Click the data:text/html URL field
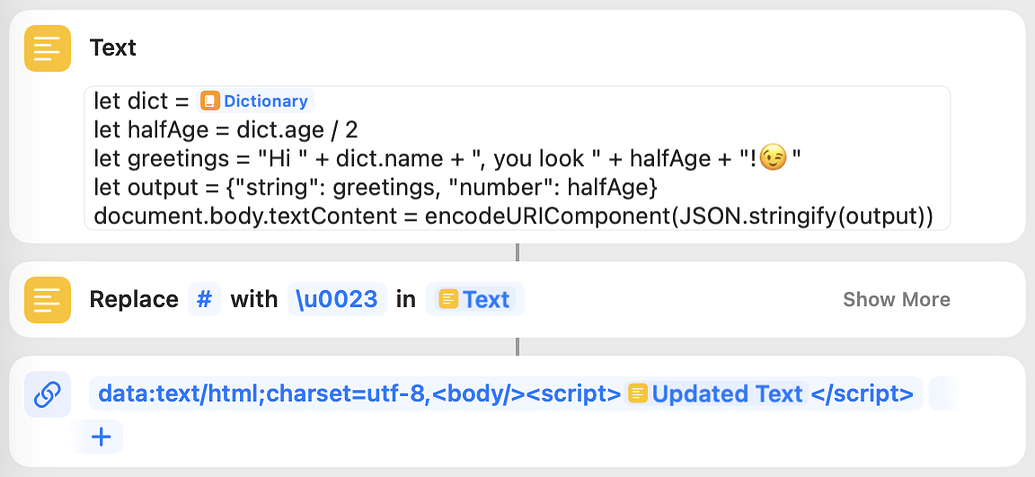This screenshot has width=1035, height=477. [506, 394]
